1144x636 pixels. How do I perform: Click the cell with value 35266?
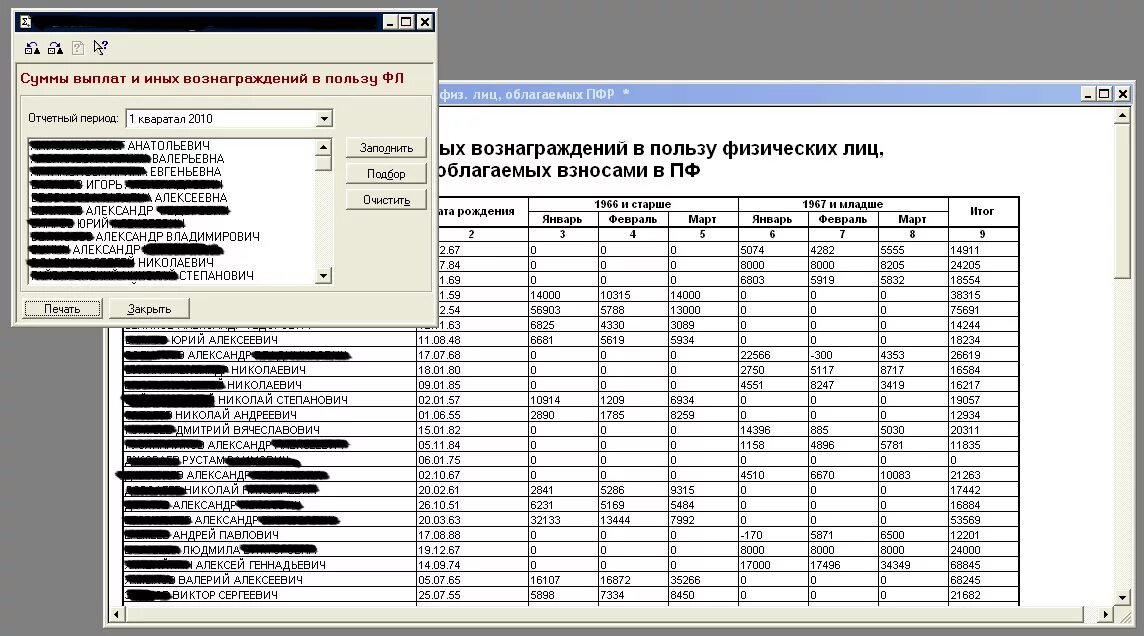pyautogui.click(x=703, y=580)
